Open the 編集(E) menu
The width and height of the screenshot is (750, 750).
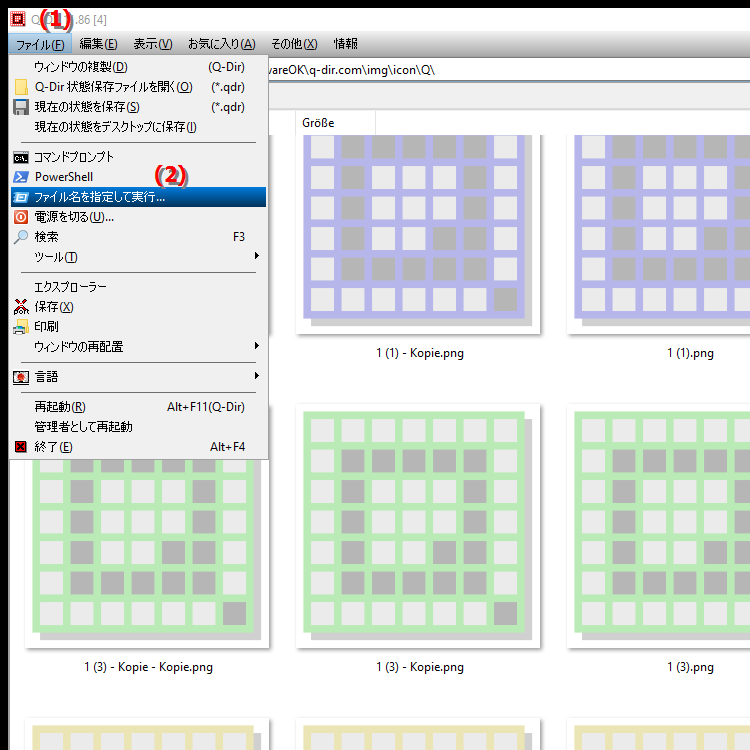(99, 44)
